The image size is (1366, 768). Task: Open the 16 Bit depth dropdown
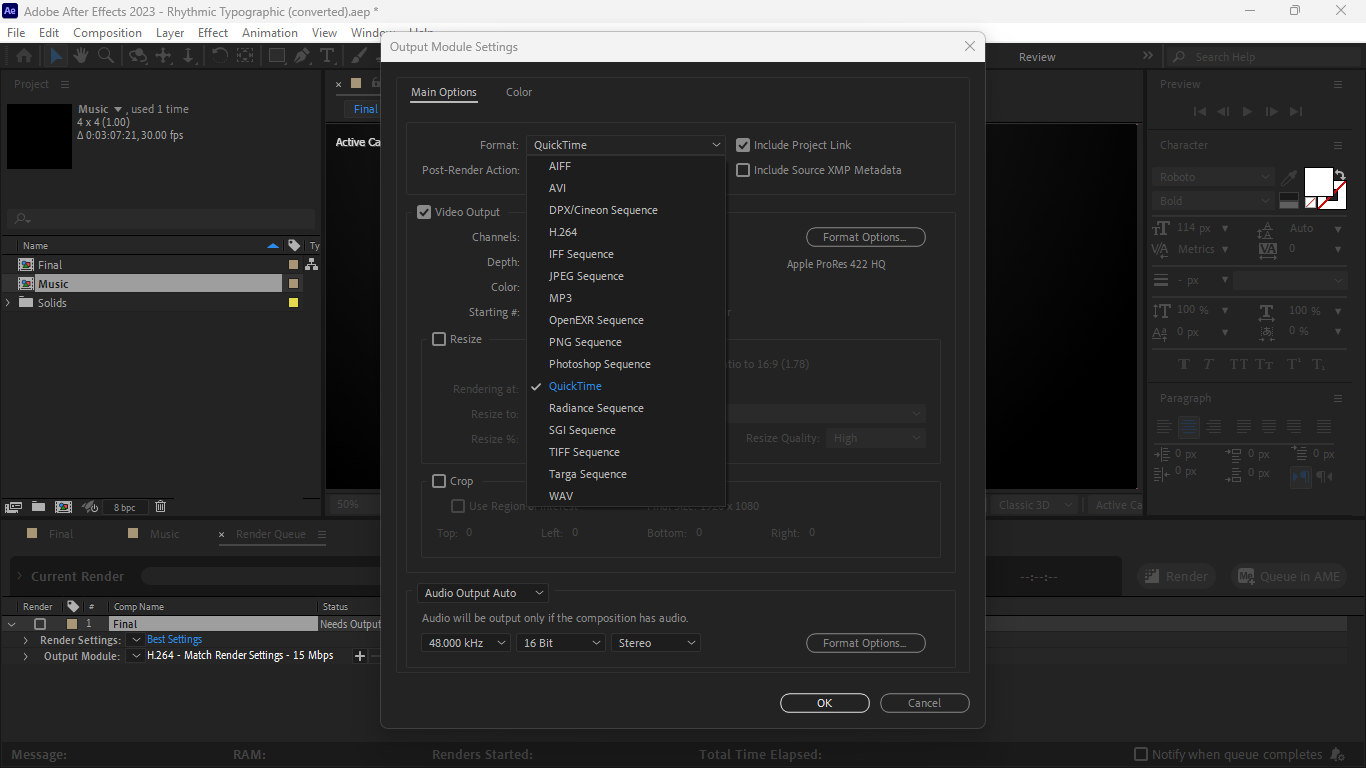point(561,643)
